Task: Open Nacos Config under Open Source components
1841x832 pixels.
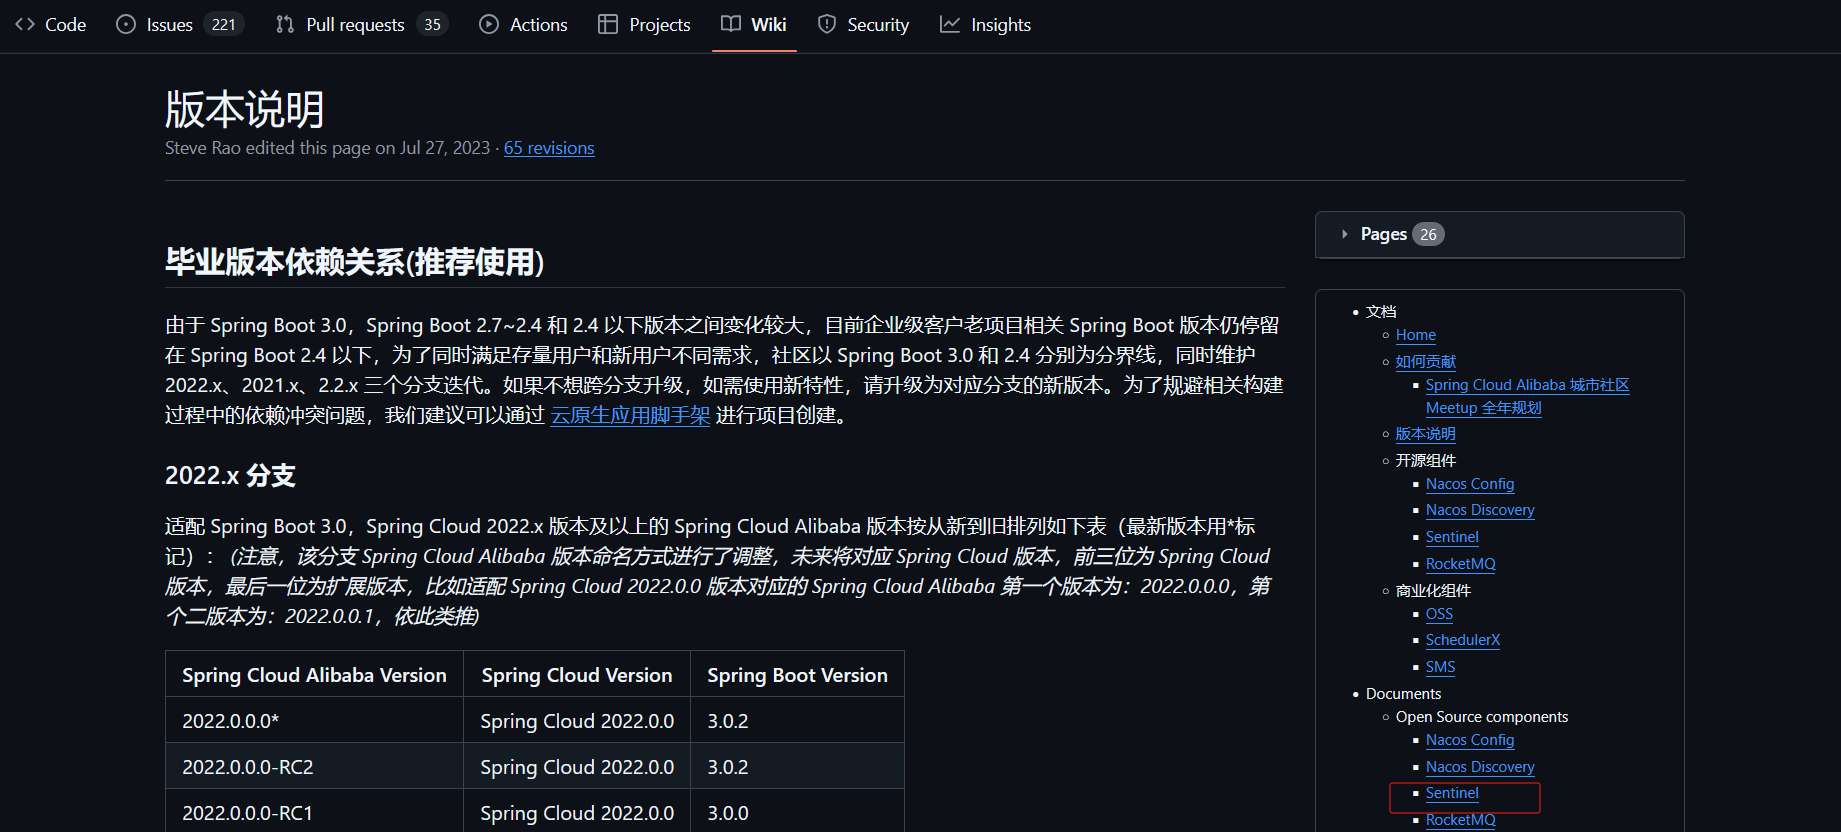Action: (x=1470, y=740)
